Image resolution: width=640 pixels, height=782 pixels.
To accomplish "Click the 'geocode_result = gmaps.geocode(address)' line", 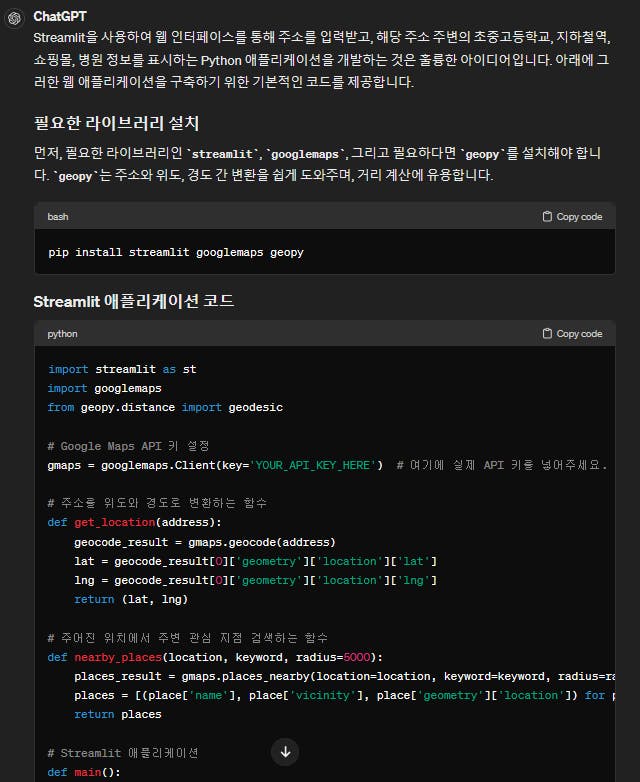I will click(205, 542).
